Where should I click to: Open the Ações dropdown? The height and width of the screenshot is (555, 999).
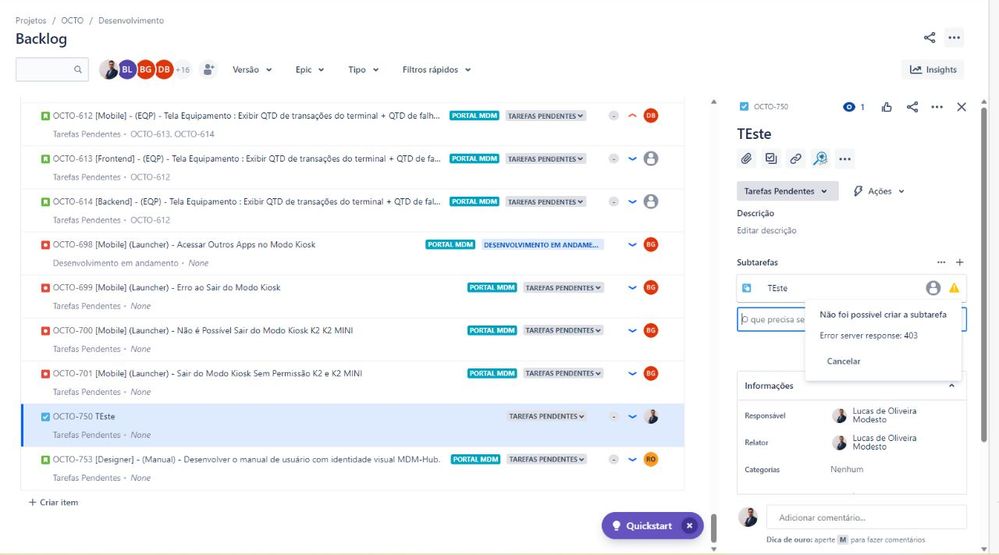(x=879, y=191)
